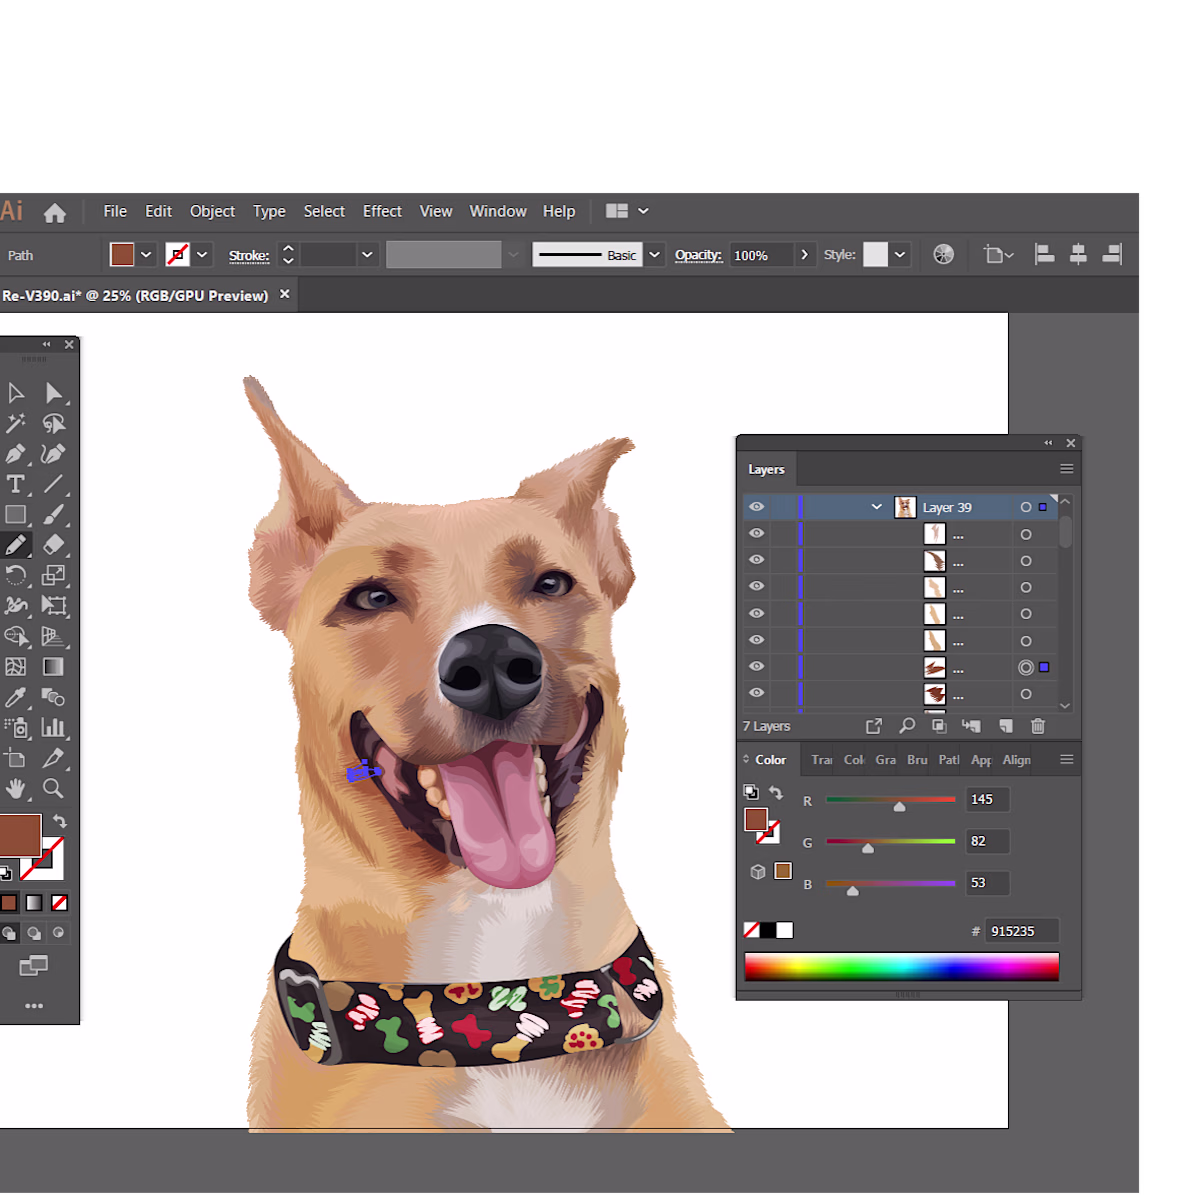Swap fill and stroke in the toolbar
This screenshot has width=1200, height=1200.
click(x=59, y=821)
